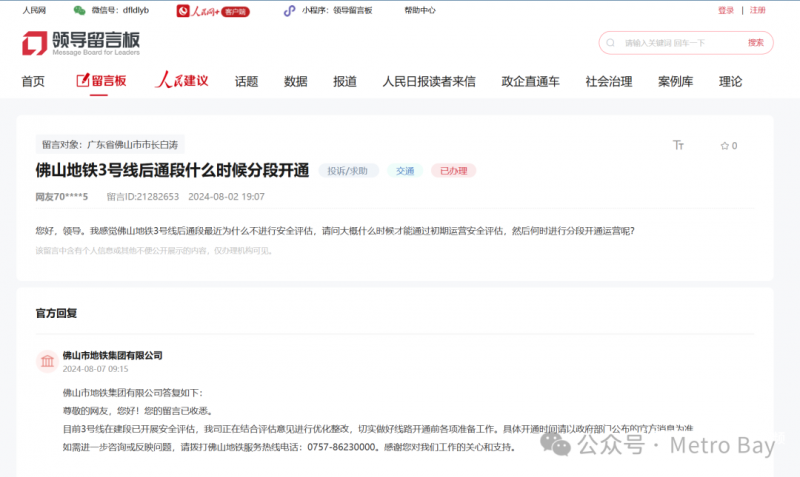Open the 帮助中心 help link

click(x=420, y=11)
